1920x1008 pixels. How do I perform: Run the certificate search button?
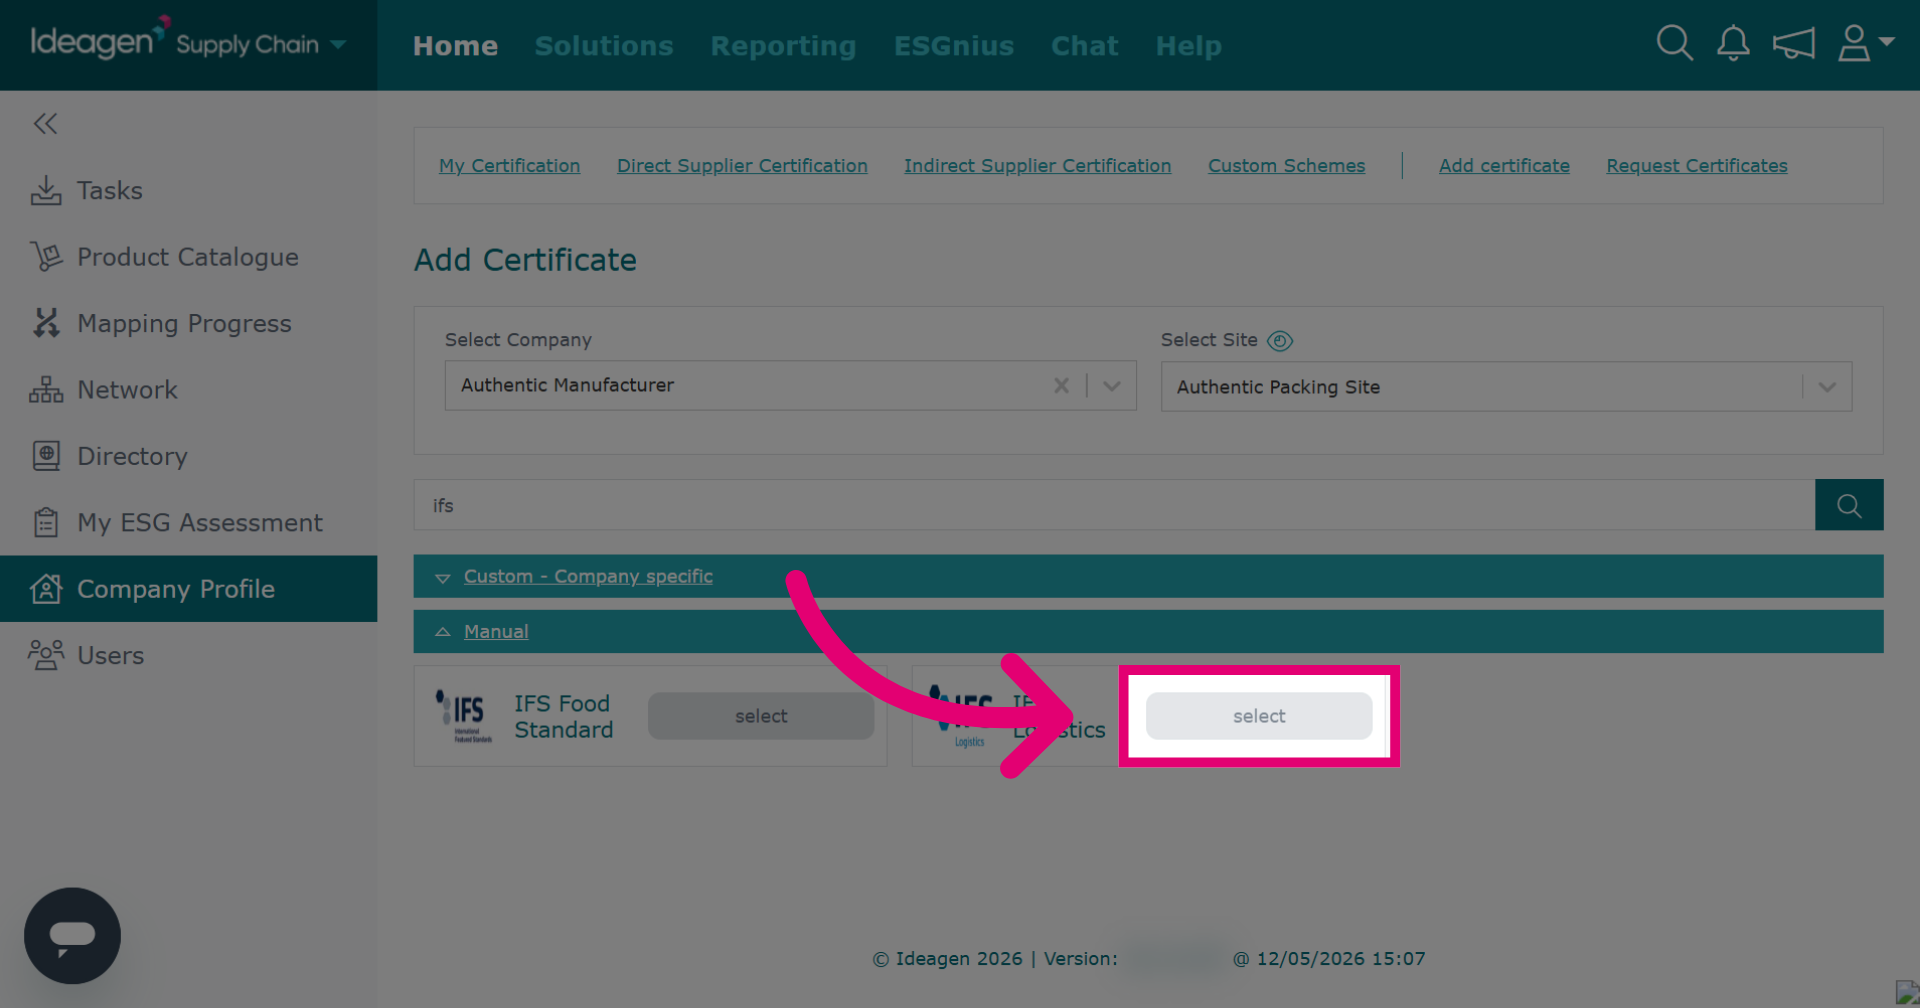(1849, 505)
